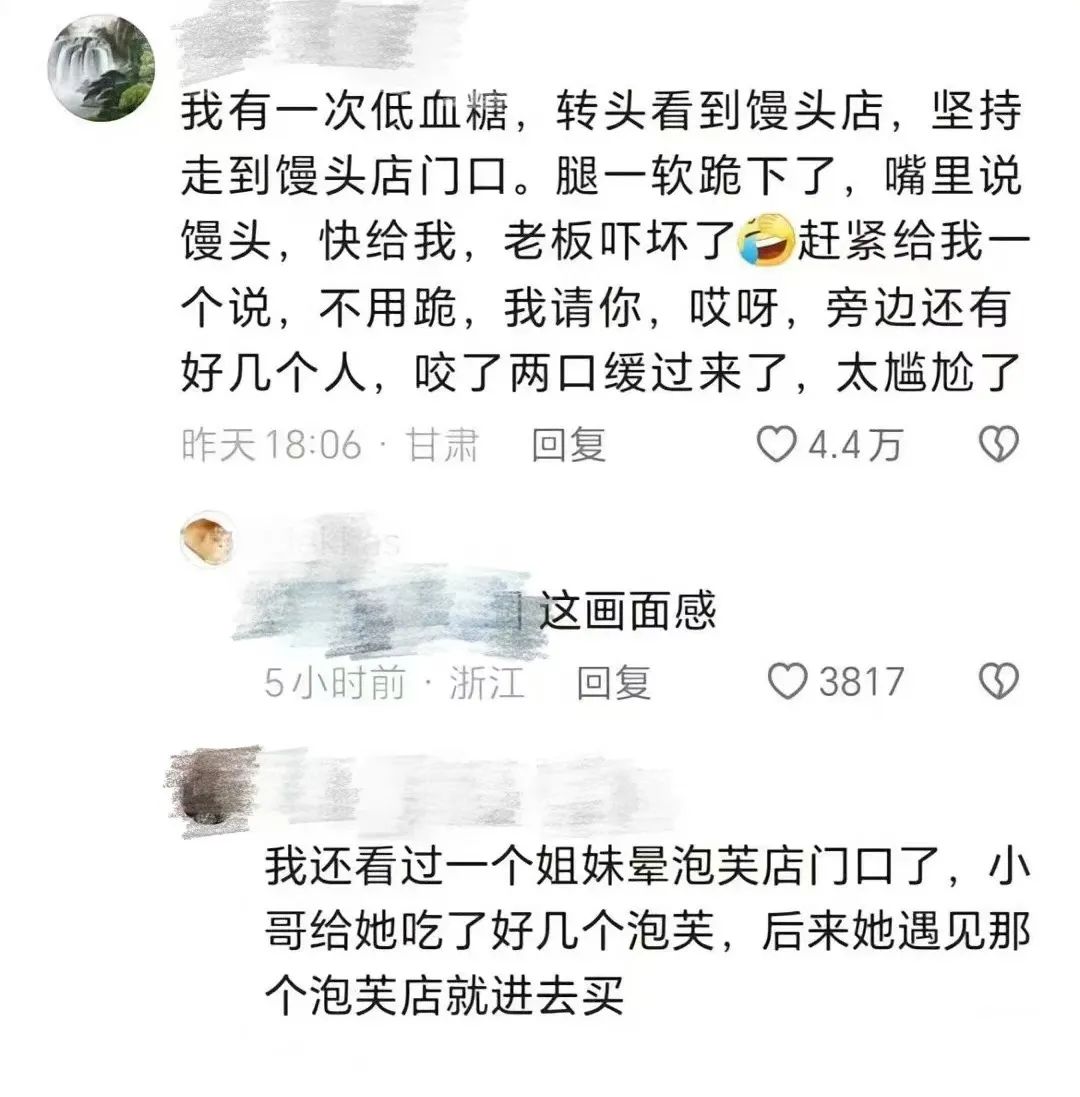1080x1097 pixels.
Task: Reply to the 5小时前 comment via 回复
Action: coord(613,682)
